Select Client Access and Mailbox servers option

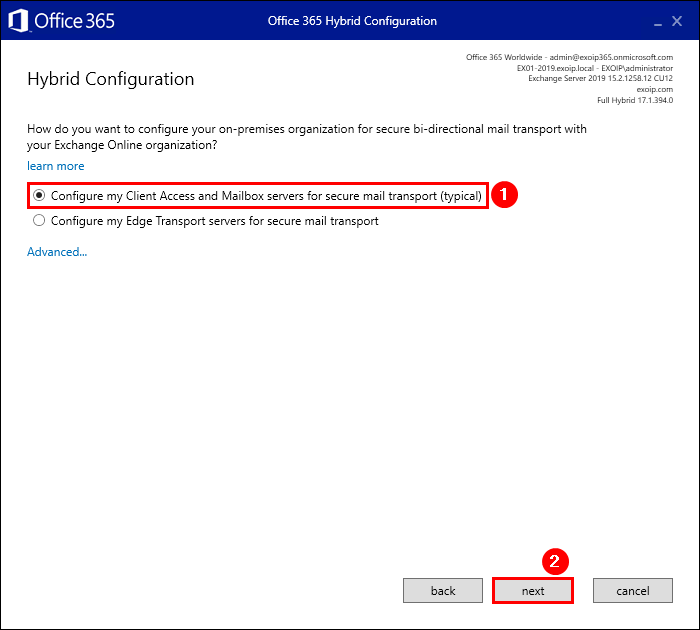tap(39, 196)
